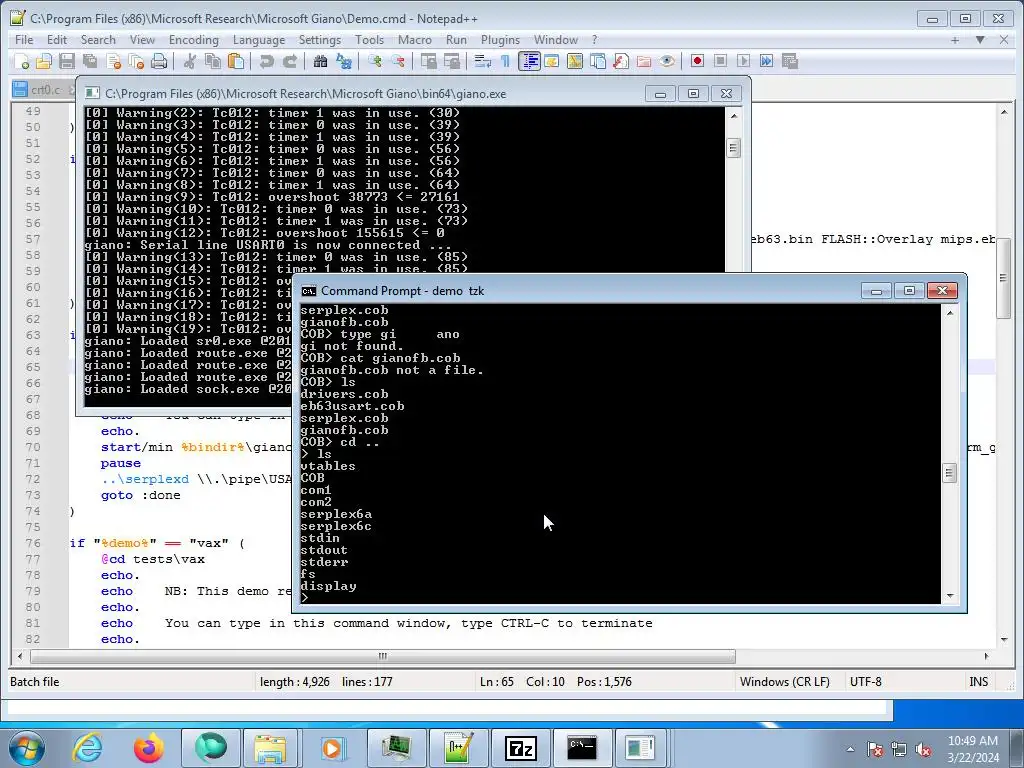Click the Redo arrow toolbar icon
This screenshot has height=768, width=1024.
pyautogui.click(x=289, y=61)
